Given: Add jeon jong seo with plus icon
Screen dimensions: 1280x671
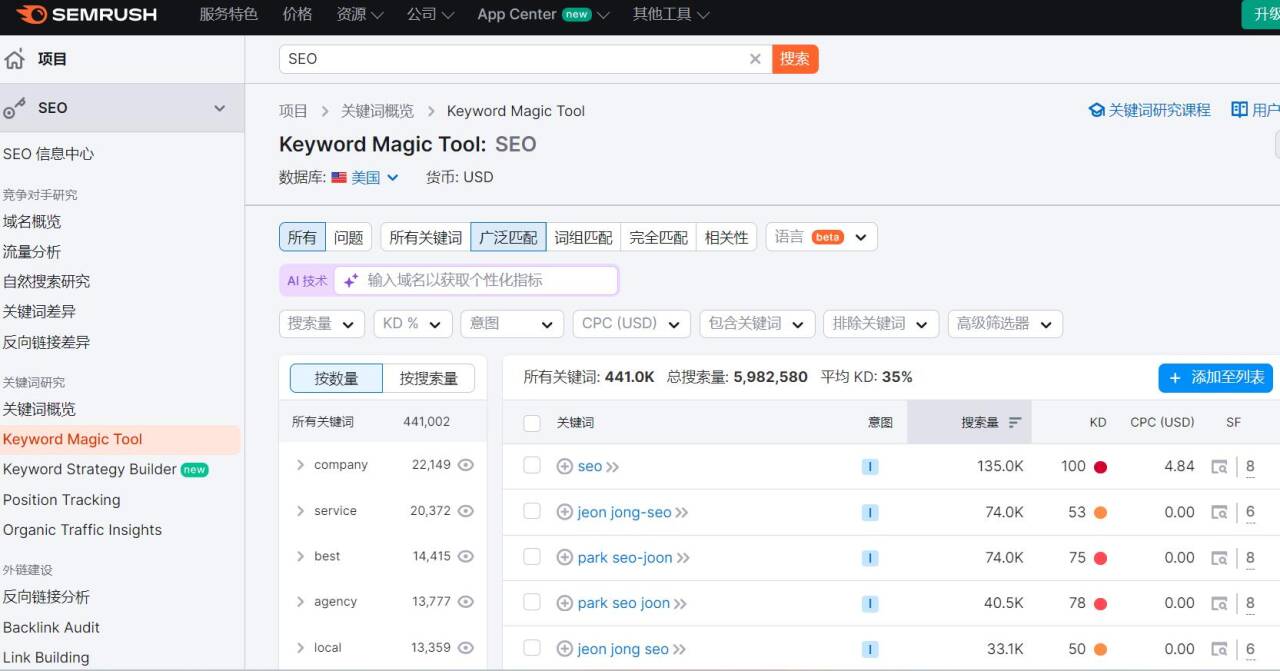Looking at the screenshot, I should pos(564,649).
